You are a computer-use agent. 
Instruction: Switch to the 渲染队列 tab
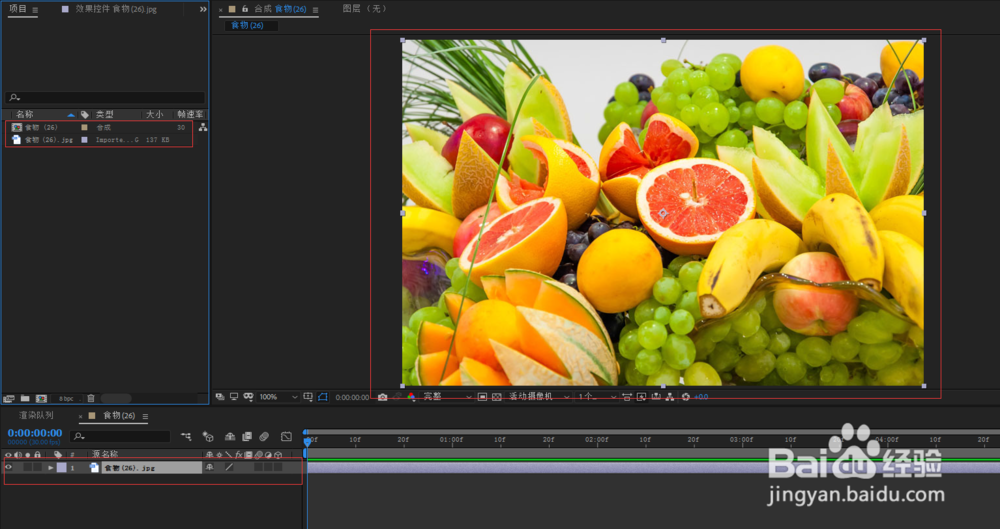[x=36, y=415]
